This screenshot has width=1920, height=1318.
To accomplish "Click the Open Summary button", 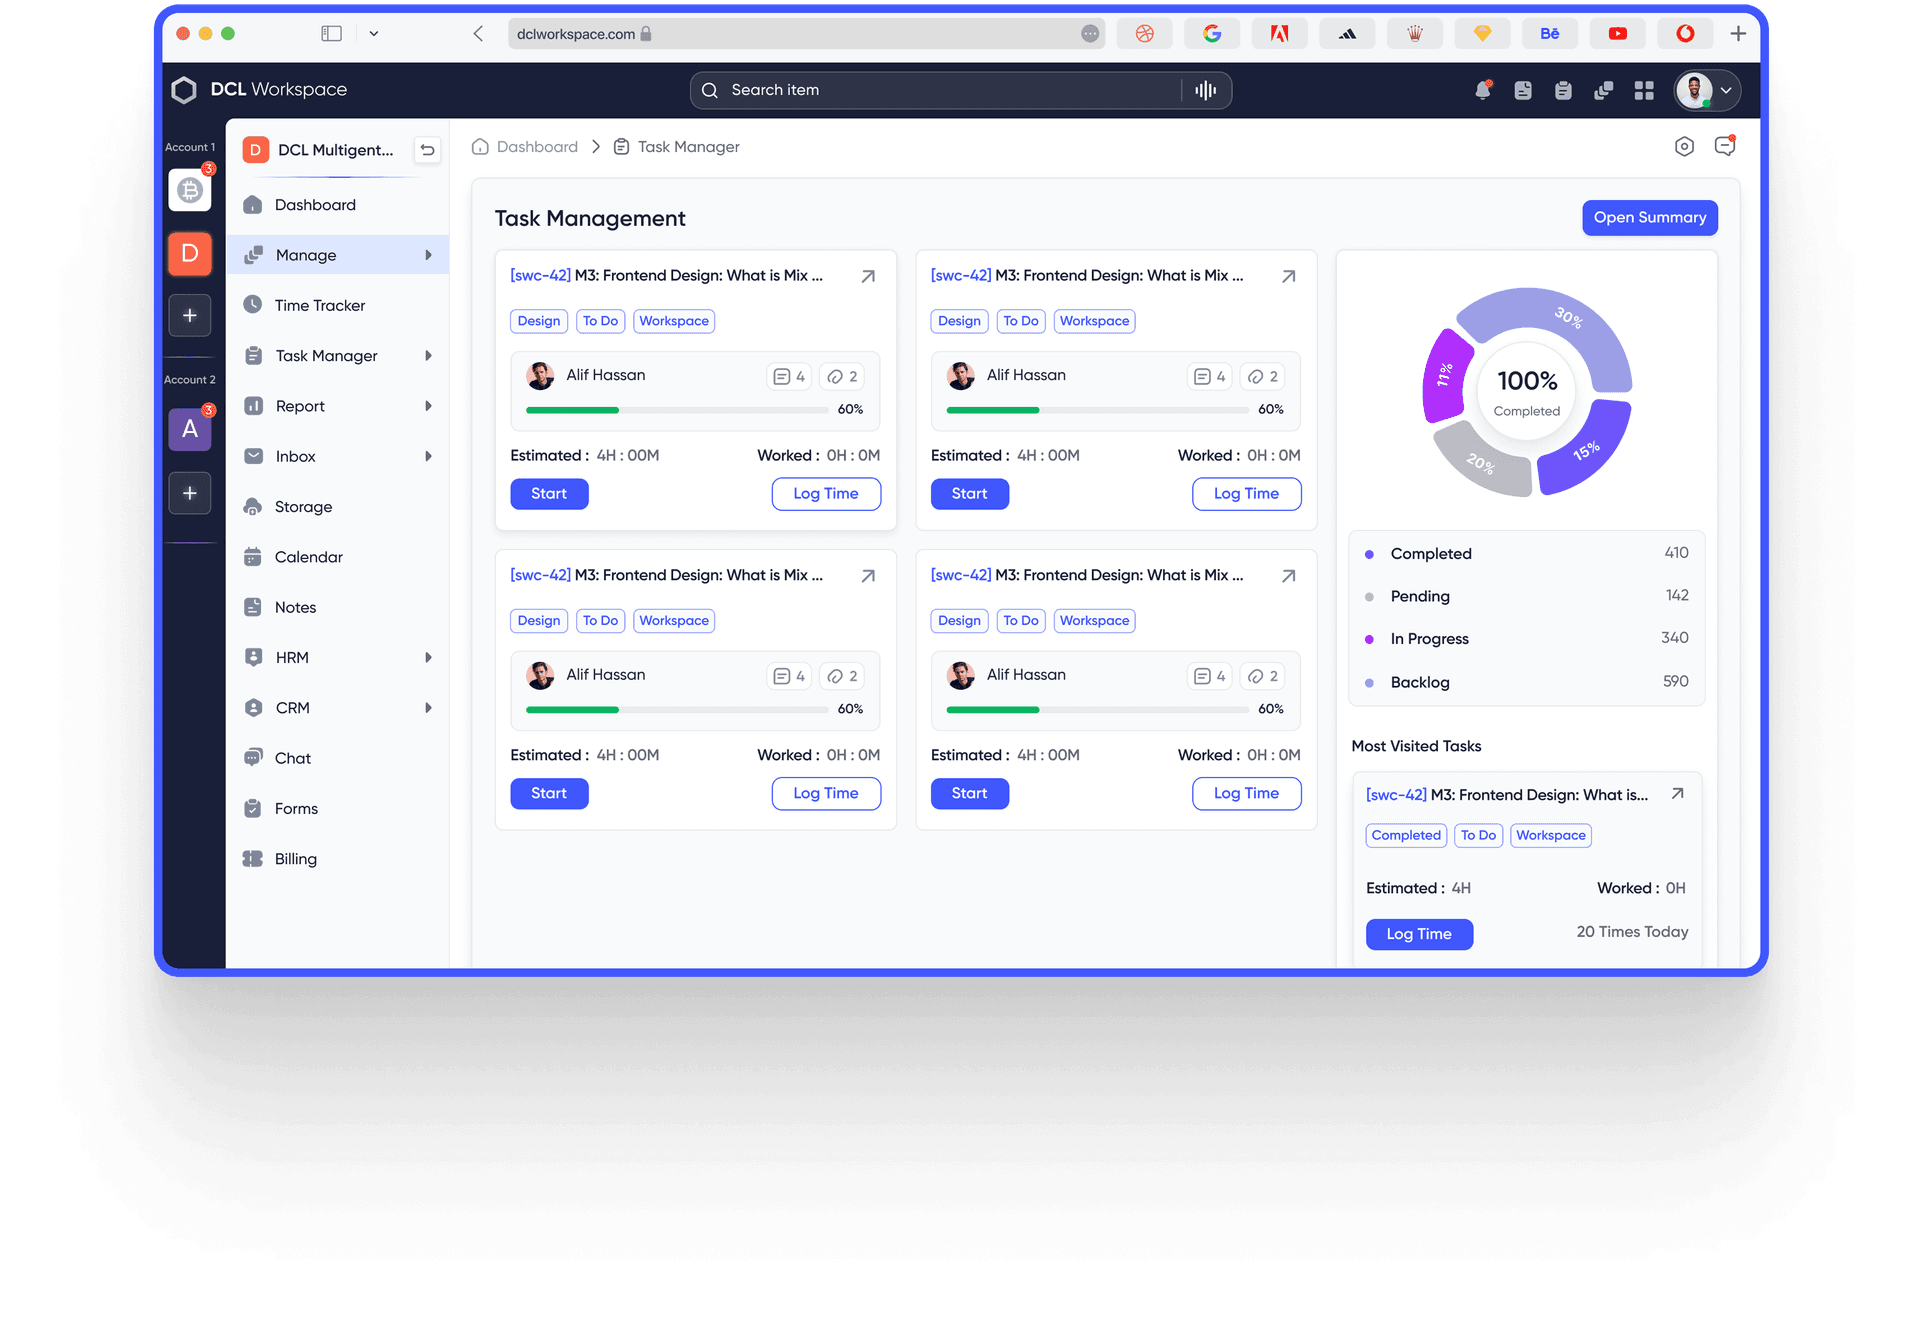I will click(1649, 218).
